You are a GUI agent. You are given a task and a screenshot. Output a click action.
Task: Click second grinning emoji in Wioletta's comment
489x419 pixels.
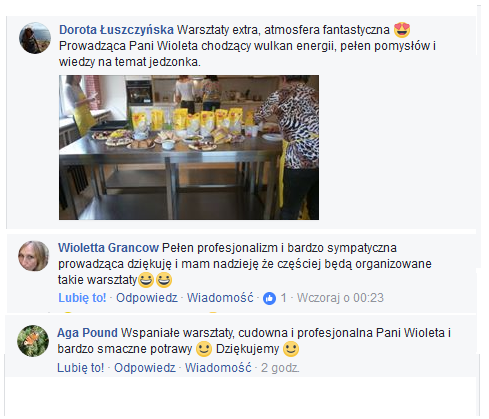point(164,280)
